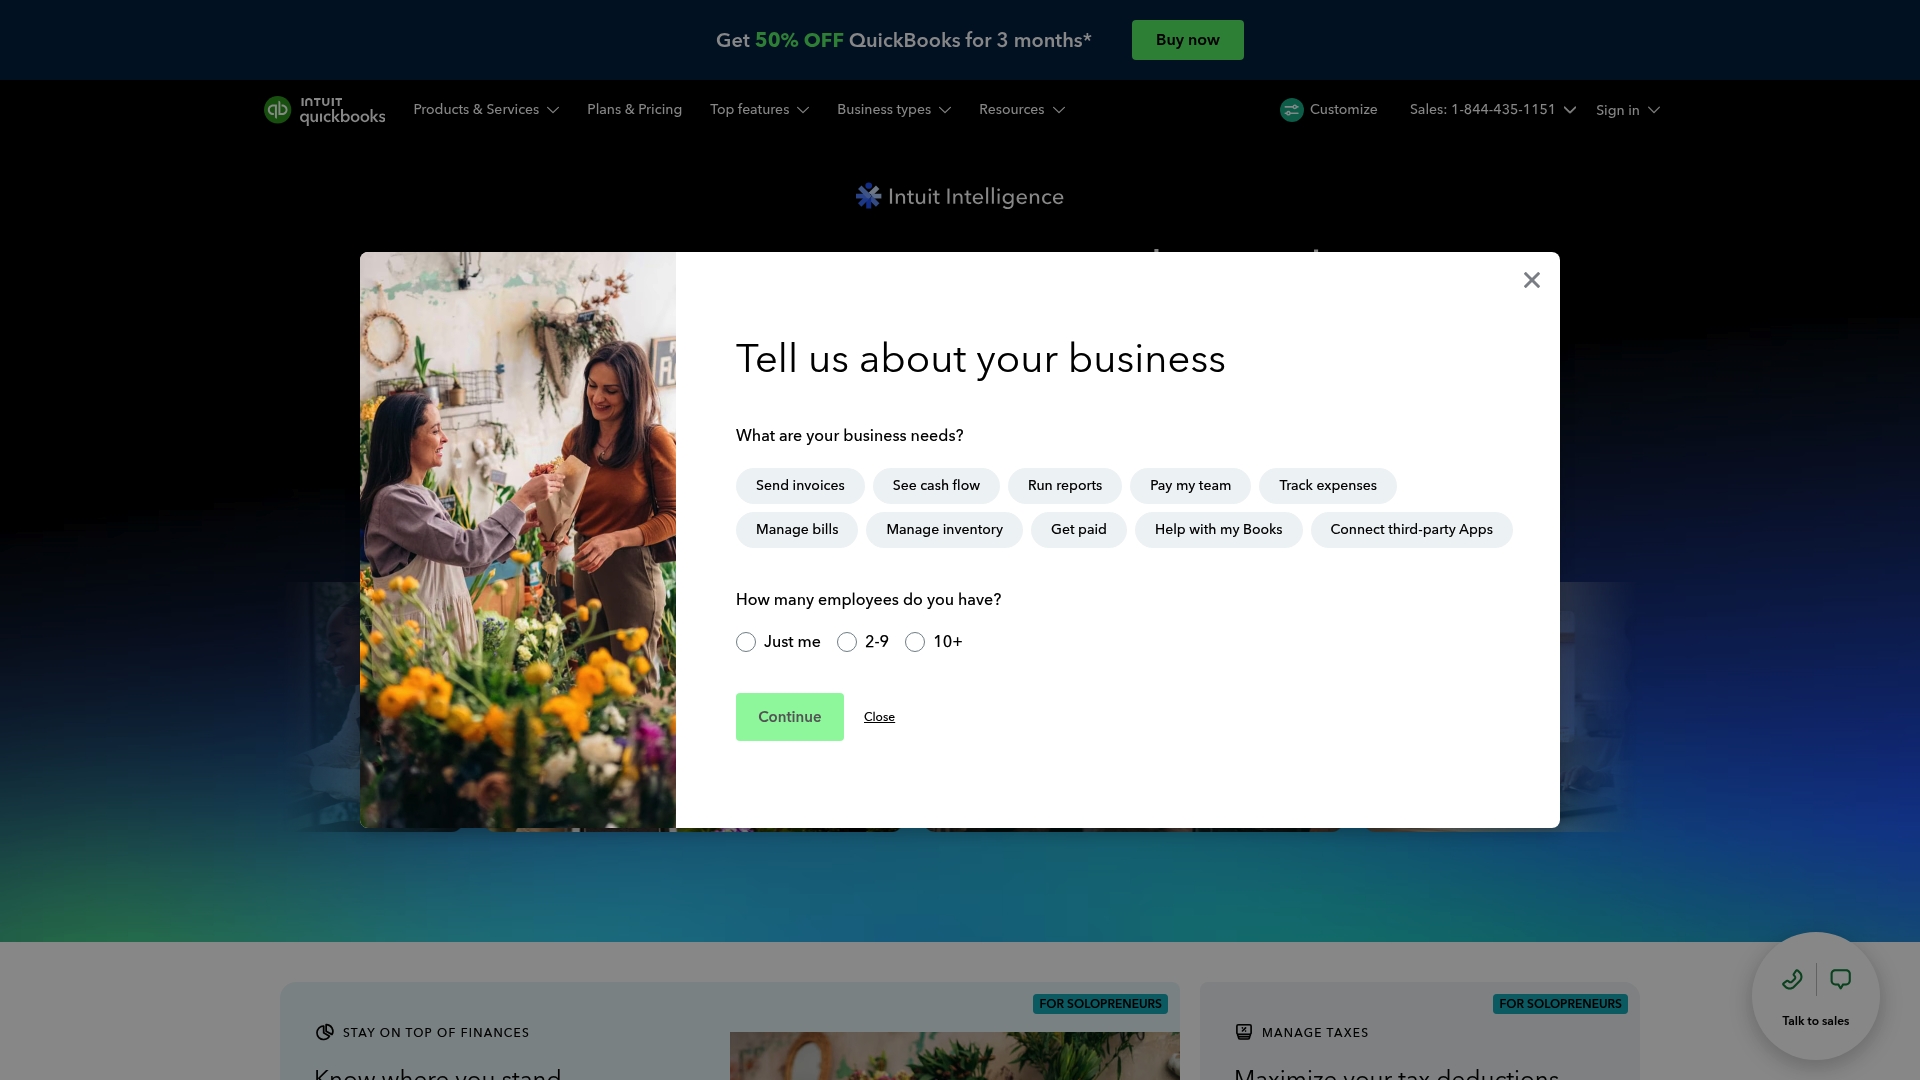Click the Customize sliders icon

[1291, 110]
